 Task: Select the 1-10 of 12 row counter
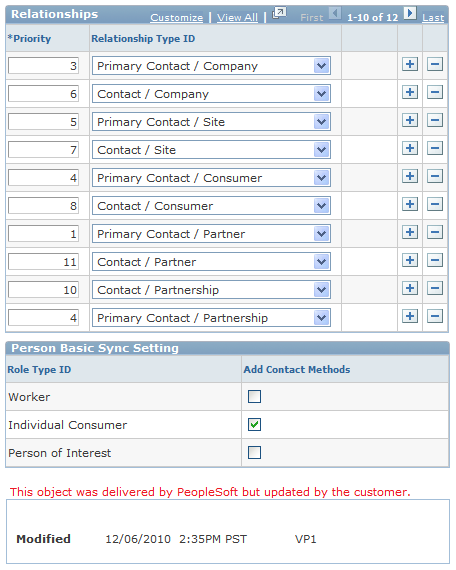click(x=373, y=17)
